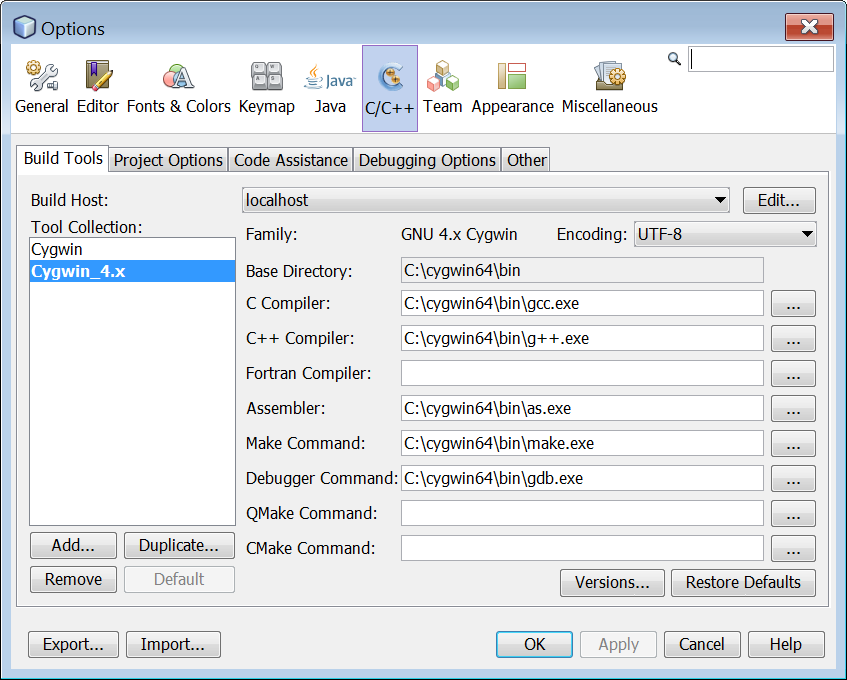
Task: Open the Keymap options category
Action: pyautogui.click(x=267, y=88)
